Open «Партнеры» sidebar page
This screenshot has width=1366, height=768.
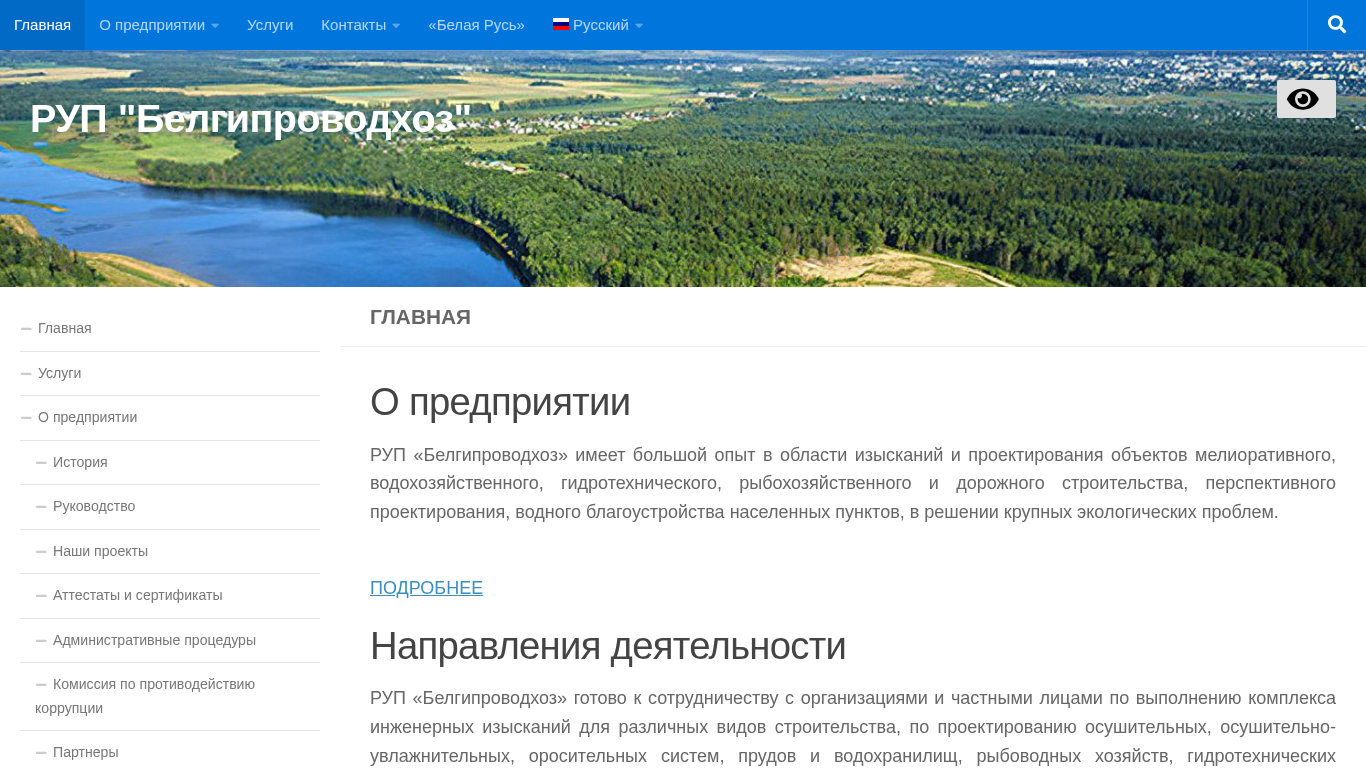click(86, 752)
